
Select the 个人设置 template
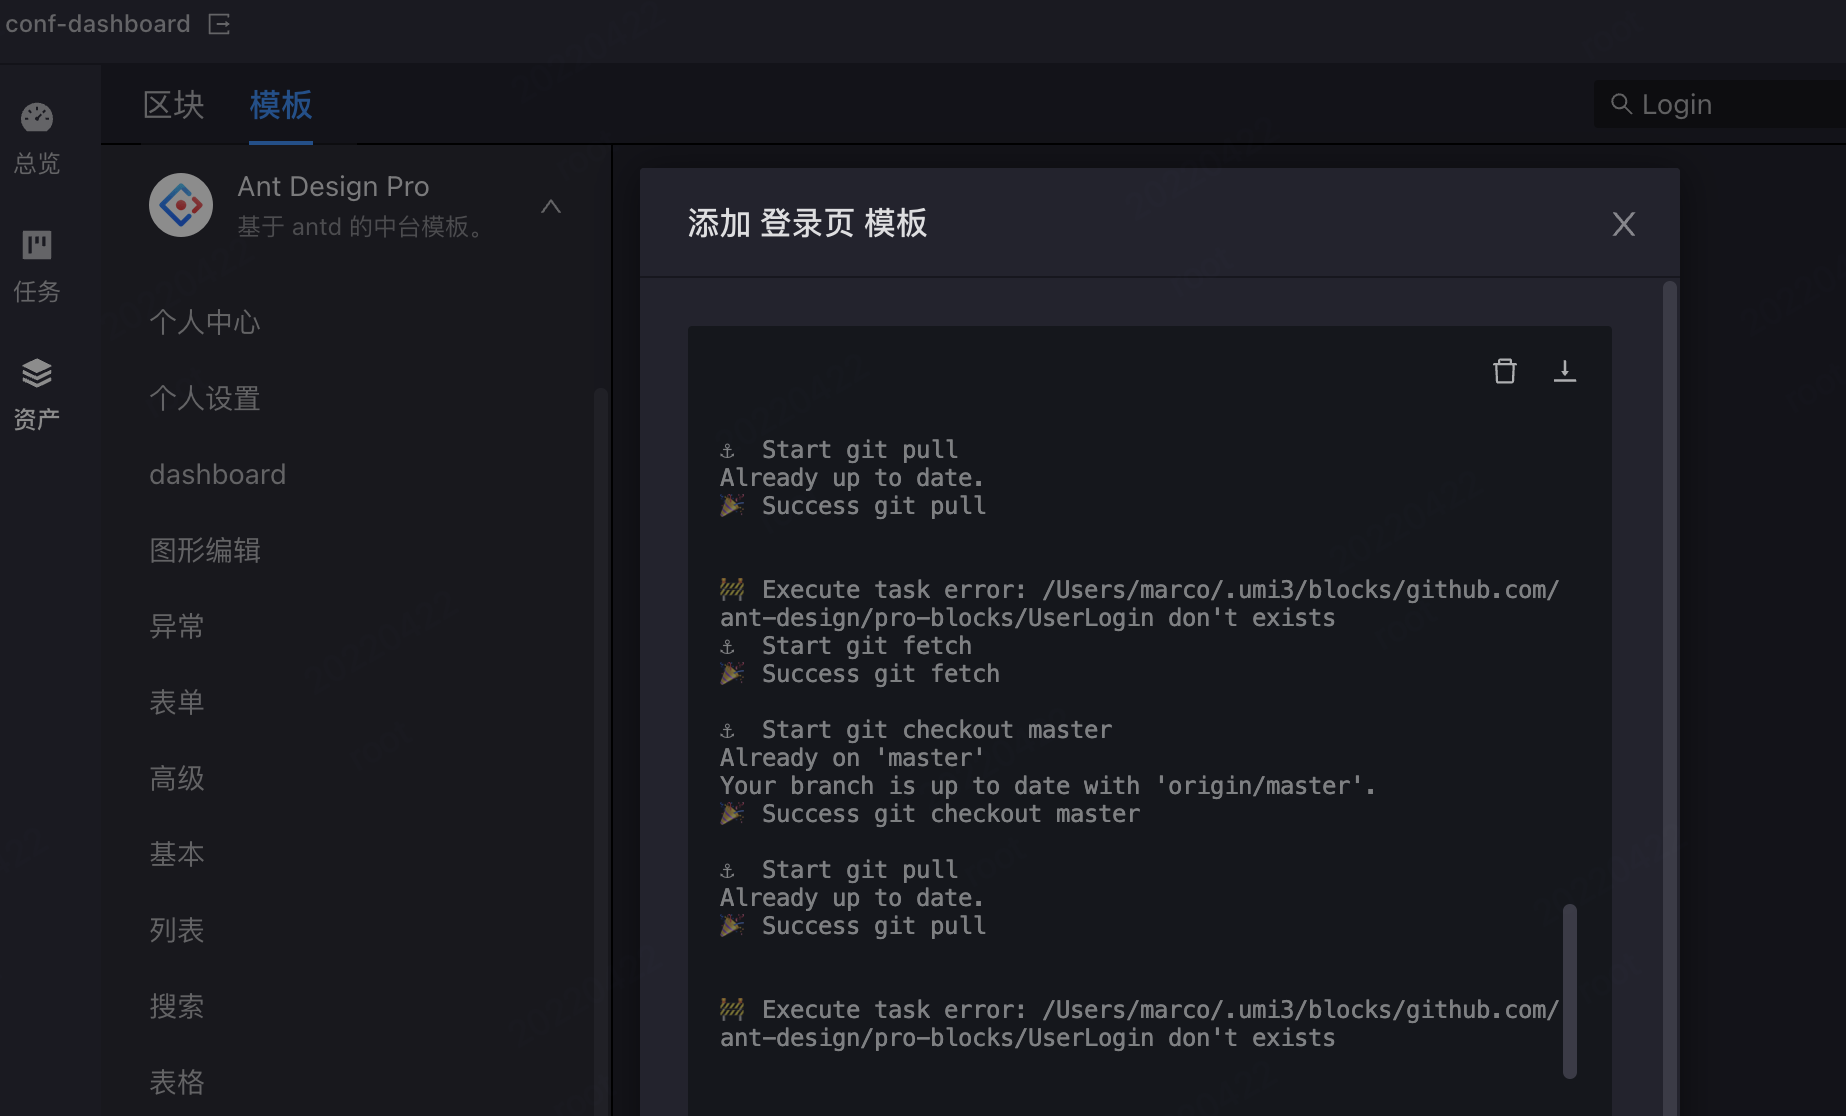205,398
